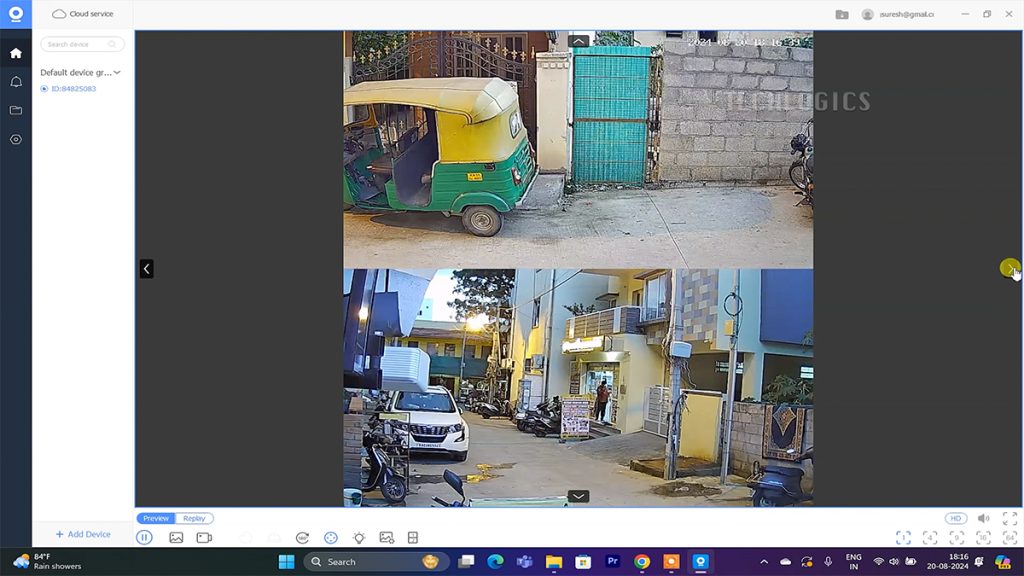Open the files folder in sidebar
The image size is (1024, 576).
[16, 110]
